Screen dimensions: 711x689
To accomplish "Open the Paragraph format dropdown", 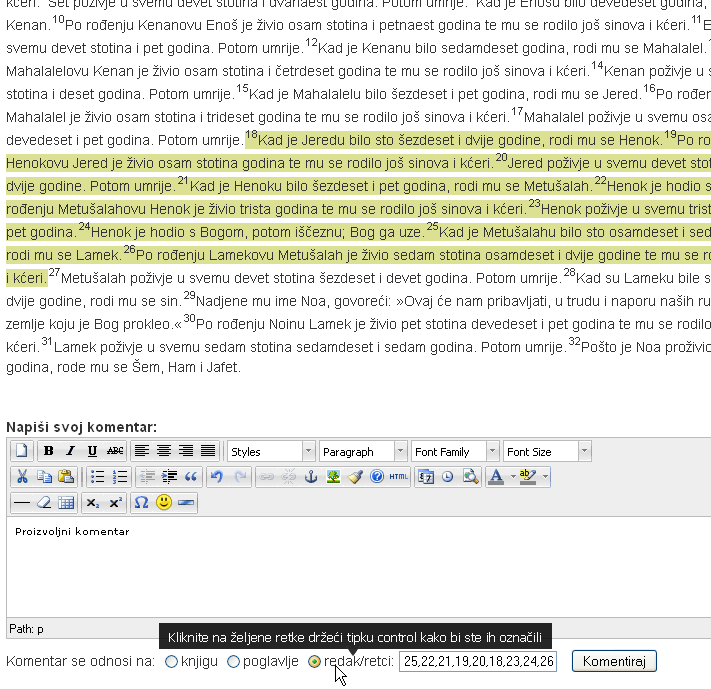I will tap(362, 452).
